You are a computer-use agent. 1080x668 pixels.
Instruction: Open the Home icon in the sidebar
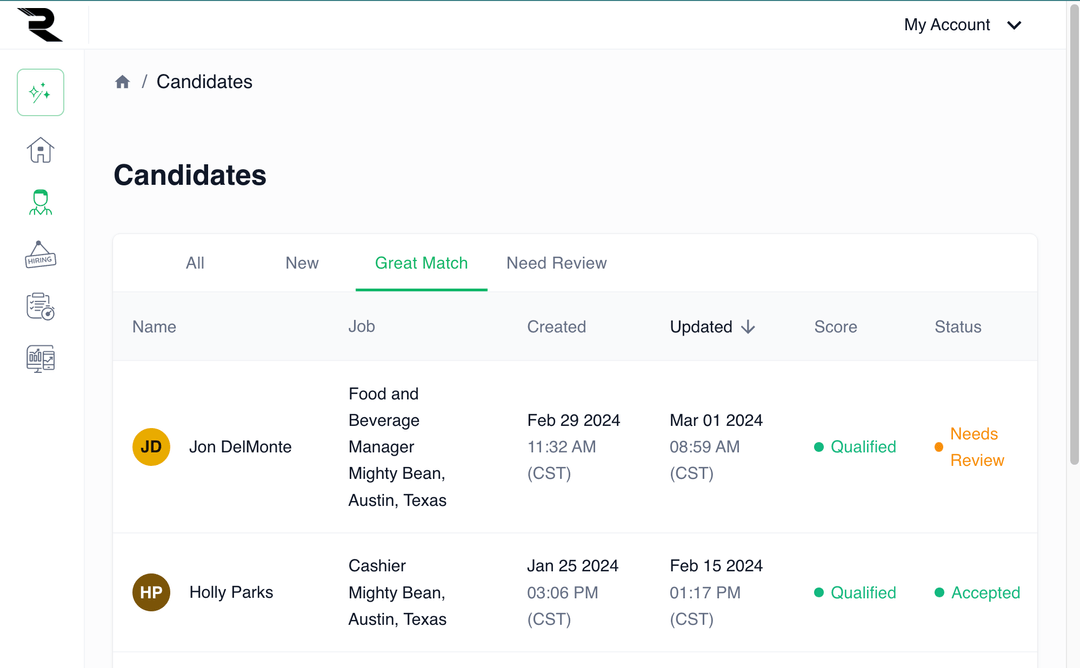click(40, 150)
